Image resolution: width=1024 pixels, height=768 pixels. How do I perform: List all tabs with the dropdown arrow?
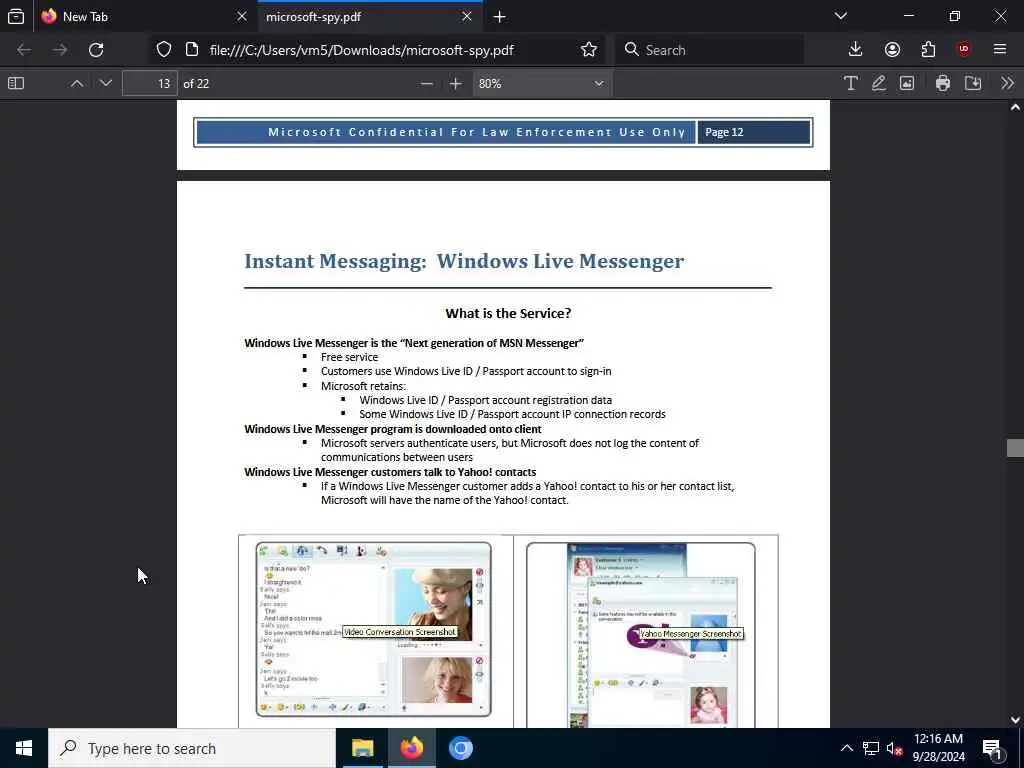[841, 16]
